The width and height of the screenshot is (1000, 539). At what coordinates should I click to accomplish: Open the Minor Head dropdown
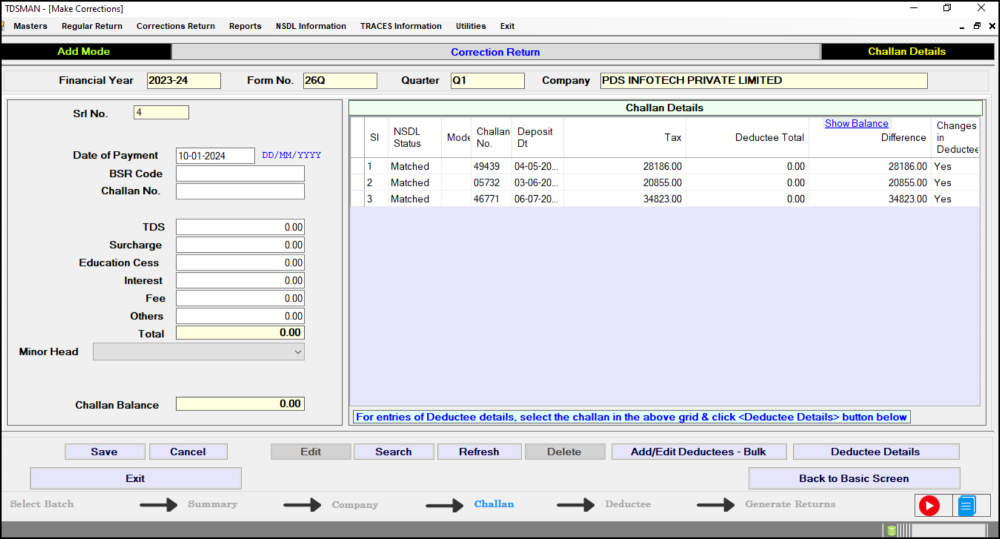click(x=198, y=351)
